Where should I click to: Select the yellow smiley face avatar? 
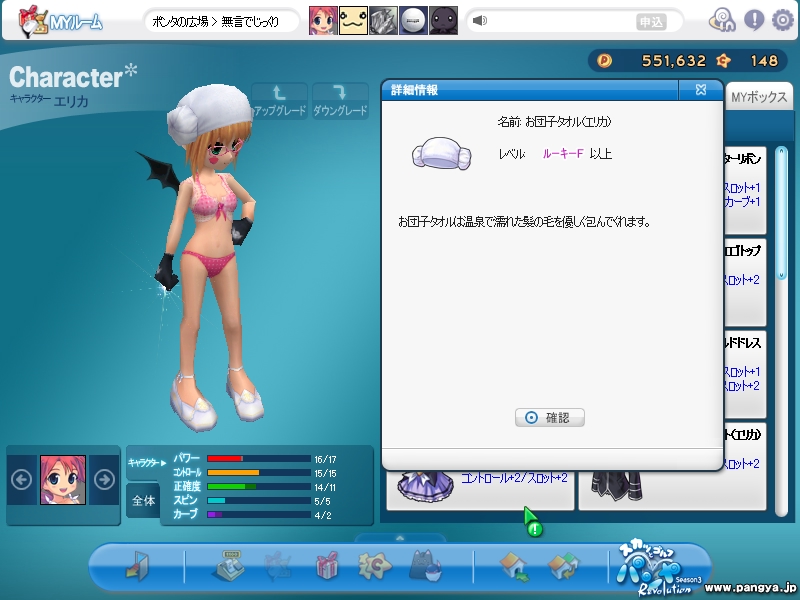tap(353, 20)
